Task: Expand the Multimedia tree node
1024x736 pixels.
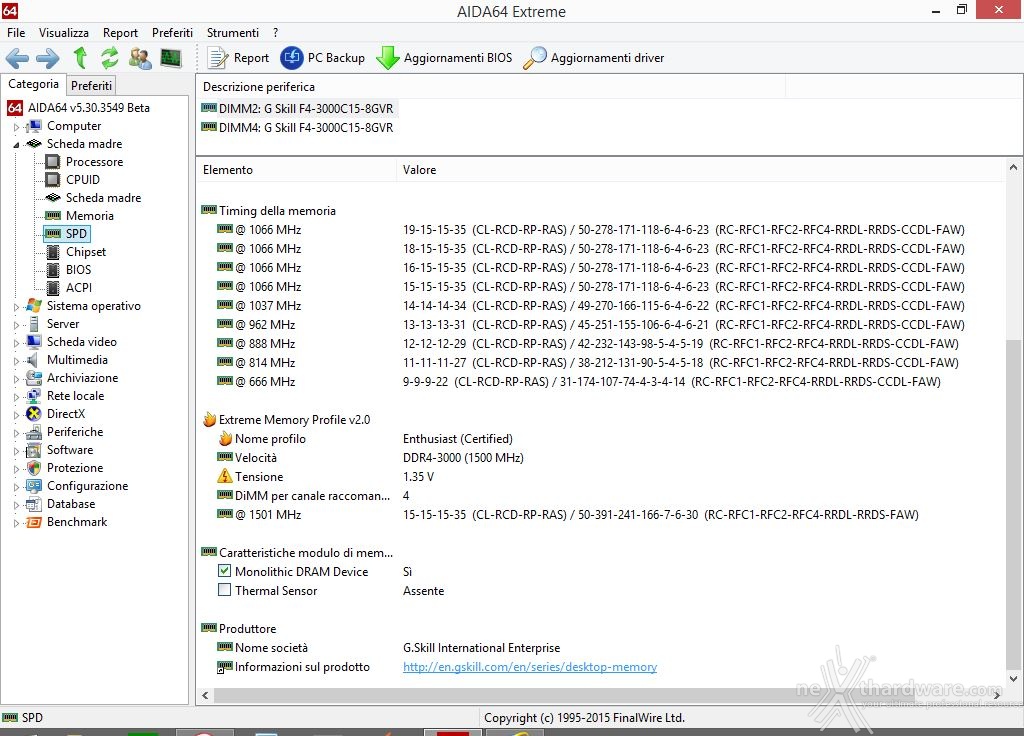Action: (16, 360)
